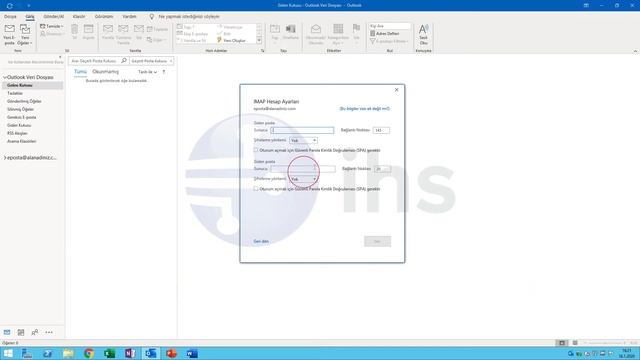
Task: Click the Geri dön link in dialog
Action: pyautogui.click(x=261, y=241)
